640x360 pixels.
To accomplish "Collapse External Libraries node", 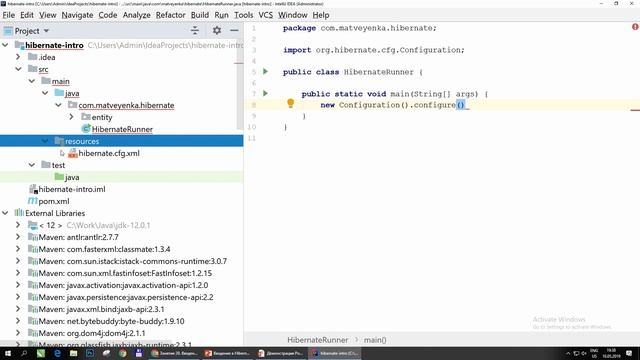I will [x=5, y=213].
